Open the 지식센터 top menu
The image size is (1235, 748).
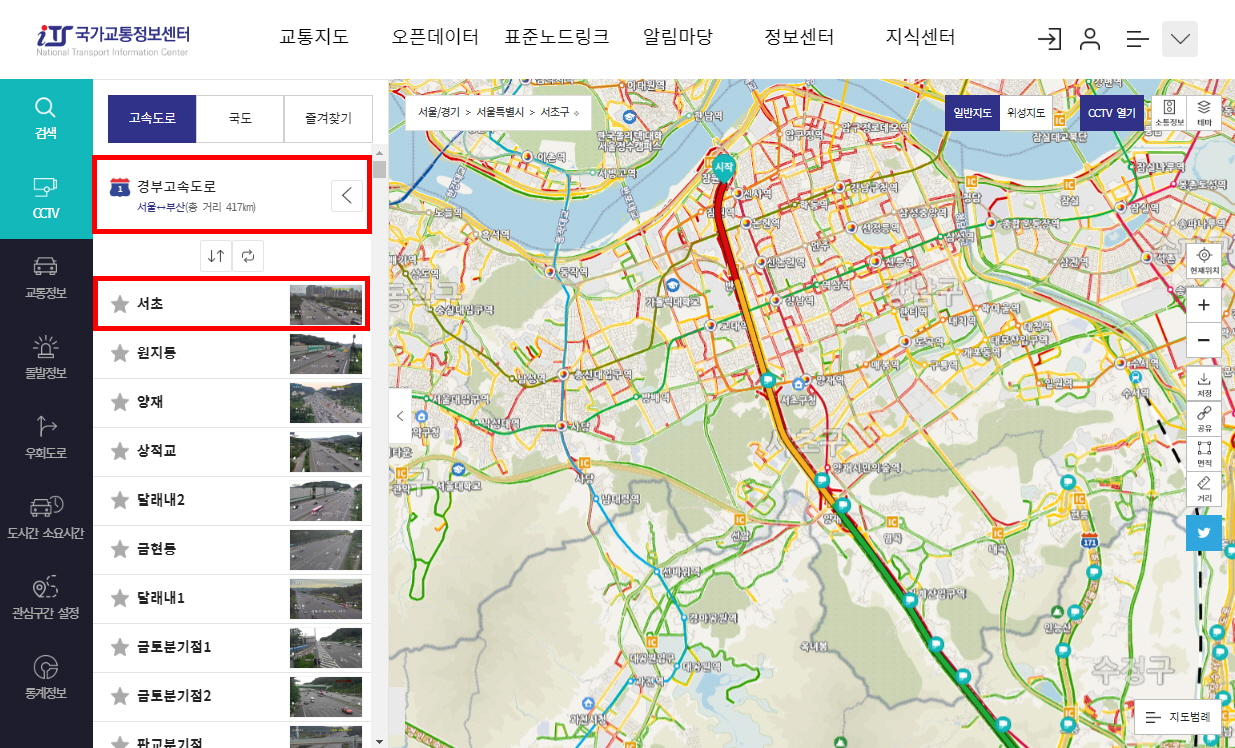pyautogui.click(x=921, y=38)
